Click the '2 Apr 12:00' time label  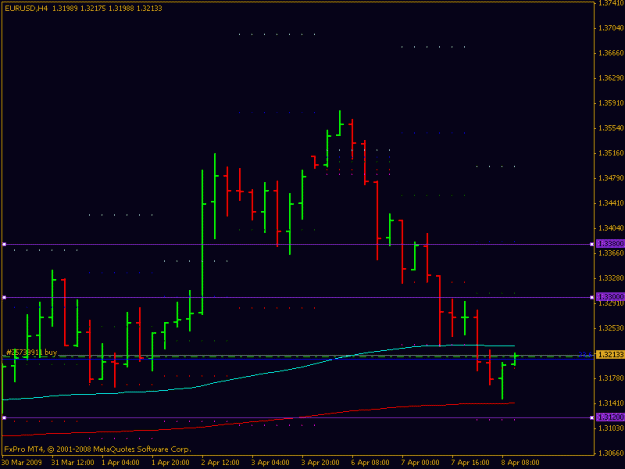pos(220,463)
